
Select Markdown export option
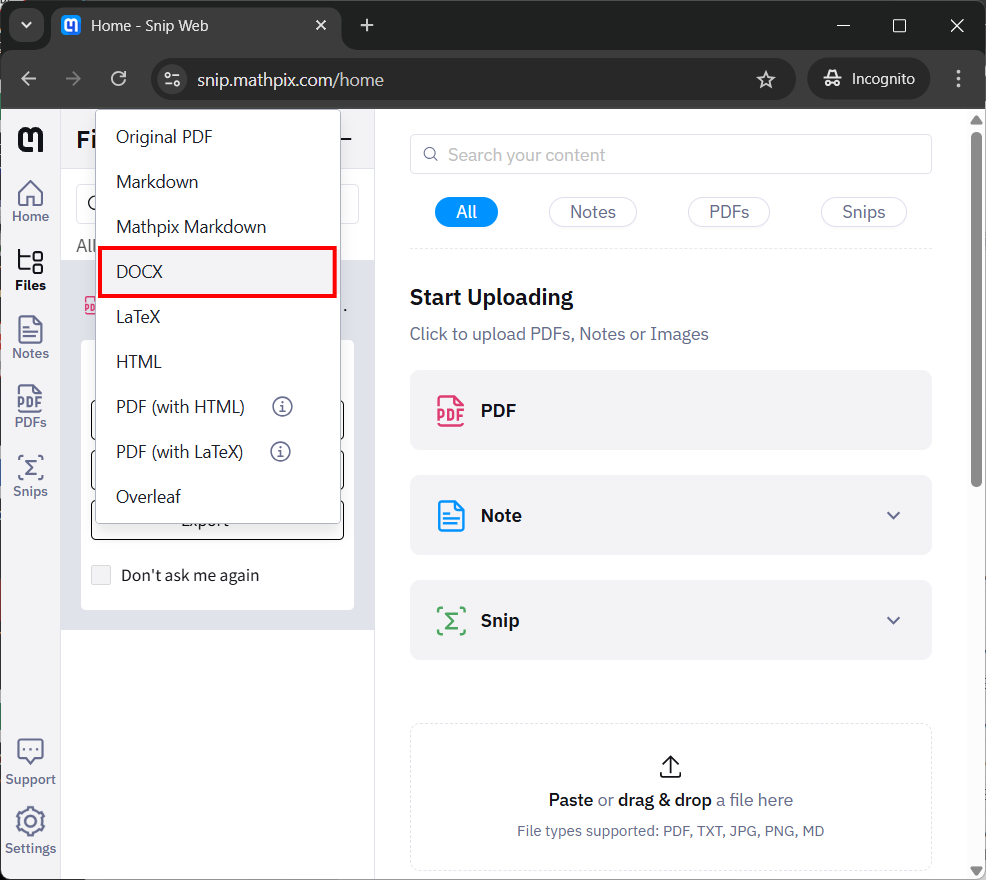point(218,182)
